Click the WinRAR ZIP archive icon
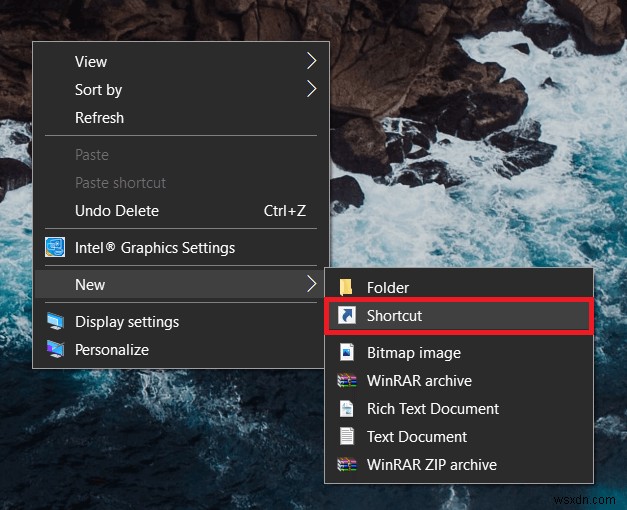 point(346,465)
